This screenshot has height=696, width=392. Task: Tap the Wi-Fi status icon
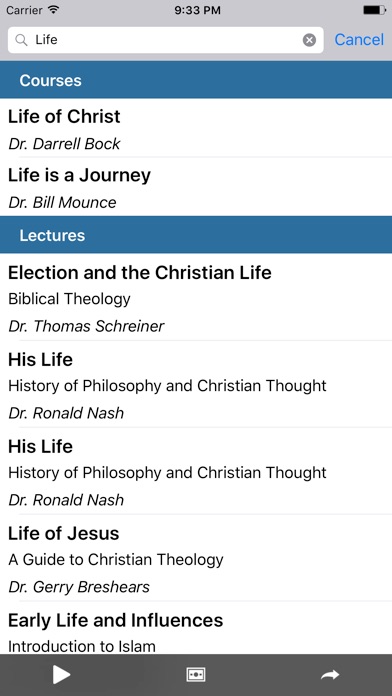[54, 10]
